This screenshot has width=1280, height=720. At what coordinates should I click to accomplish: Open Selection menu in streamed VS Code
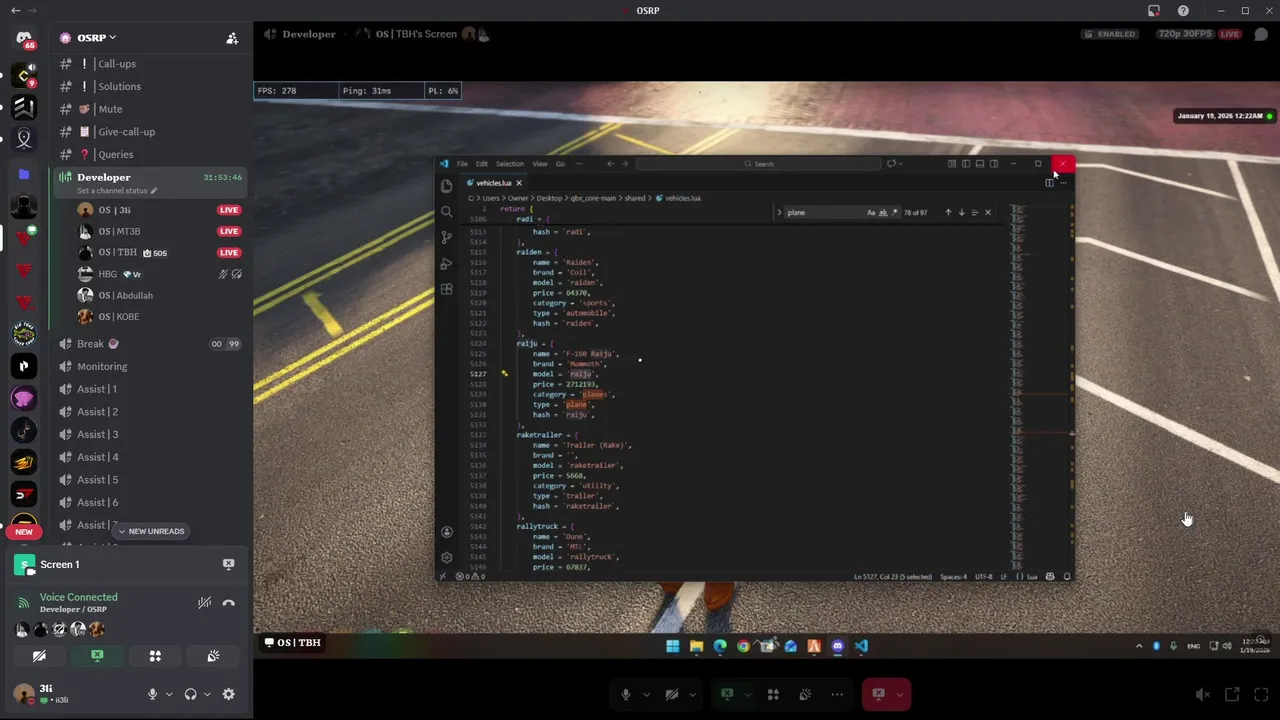tap(509, 164)
